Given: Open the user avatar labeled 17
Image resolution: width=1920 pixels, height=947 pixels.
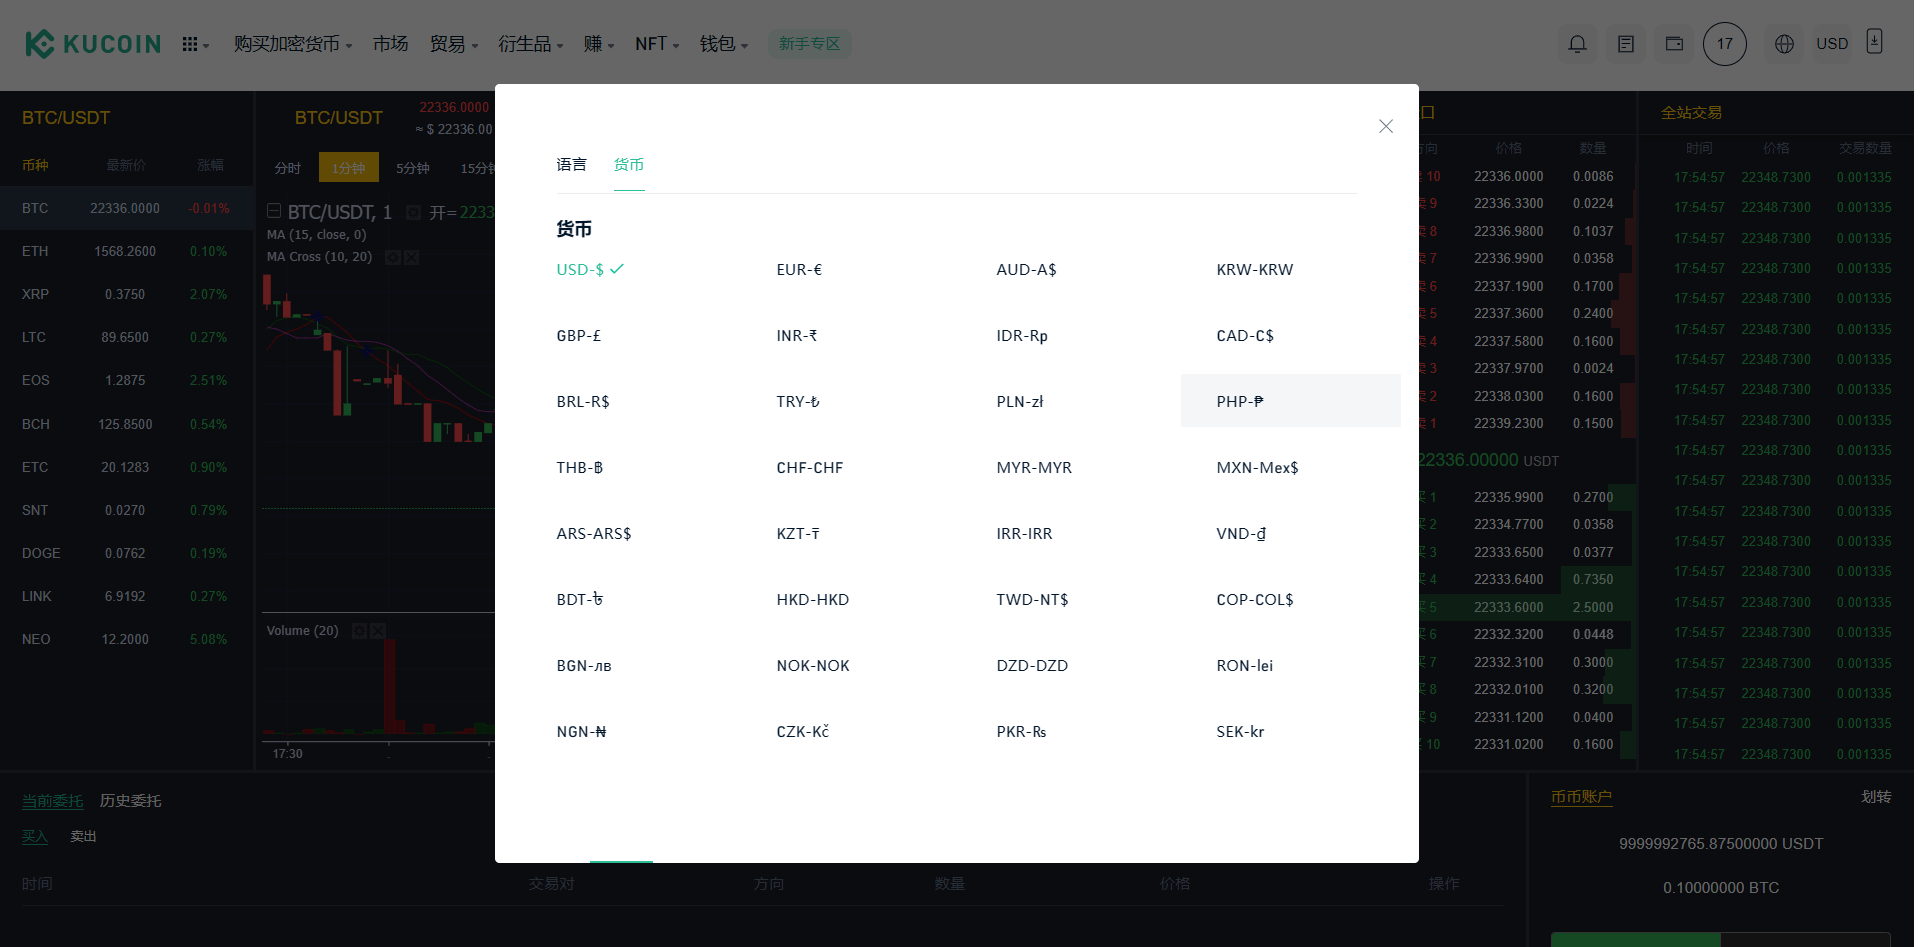Looking at the screenshot, I should pyautogui.click(x=1724, y=44).
